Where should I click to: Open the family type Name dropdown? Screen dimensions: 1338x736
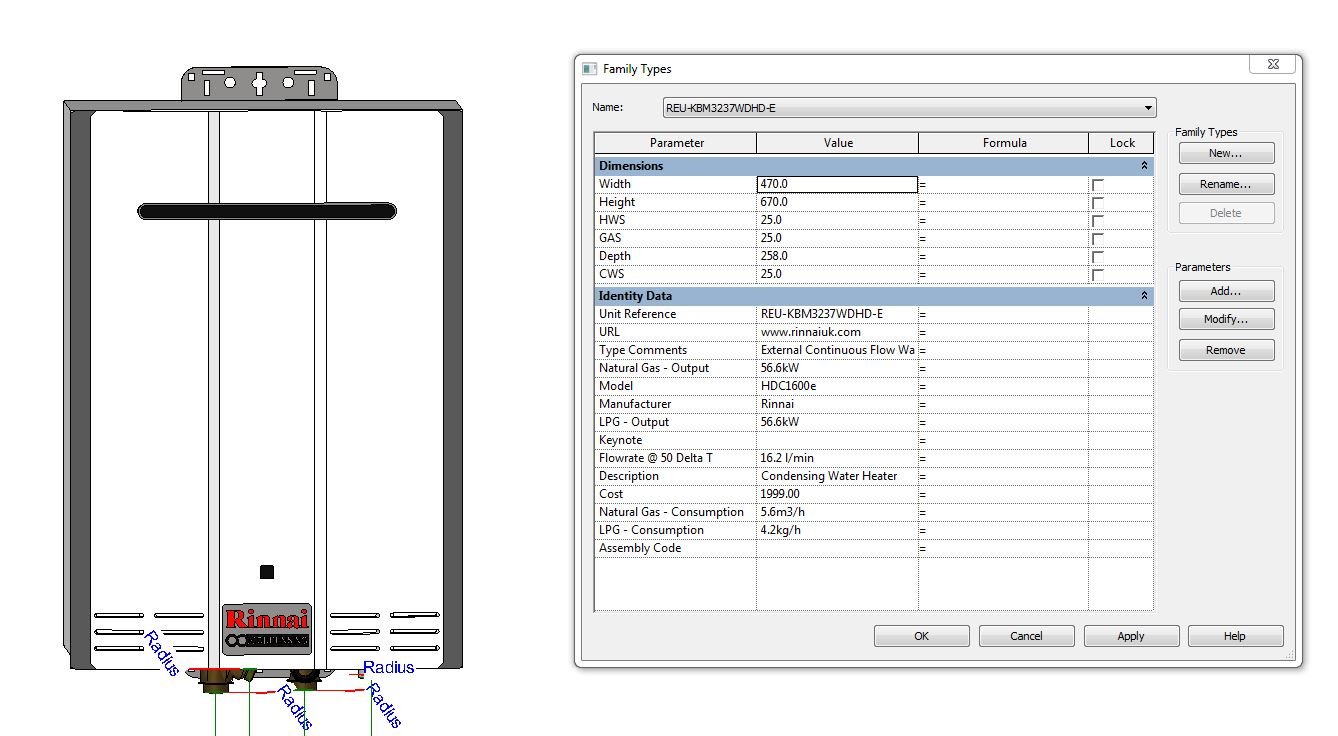tap(1149, 108)
